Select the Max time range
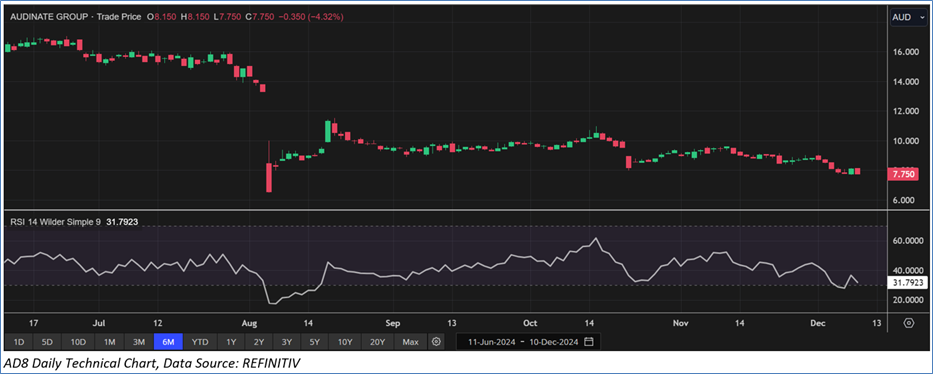This screenshot has width=933, height=374. point(411,342)
